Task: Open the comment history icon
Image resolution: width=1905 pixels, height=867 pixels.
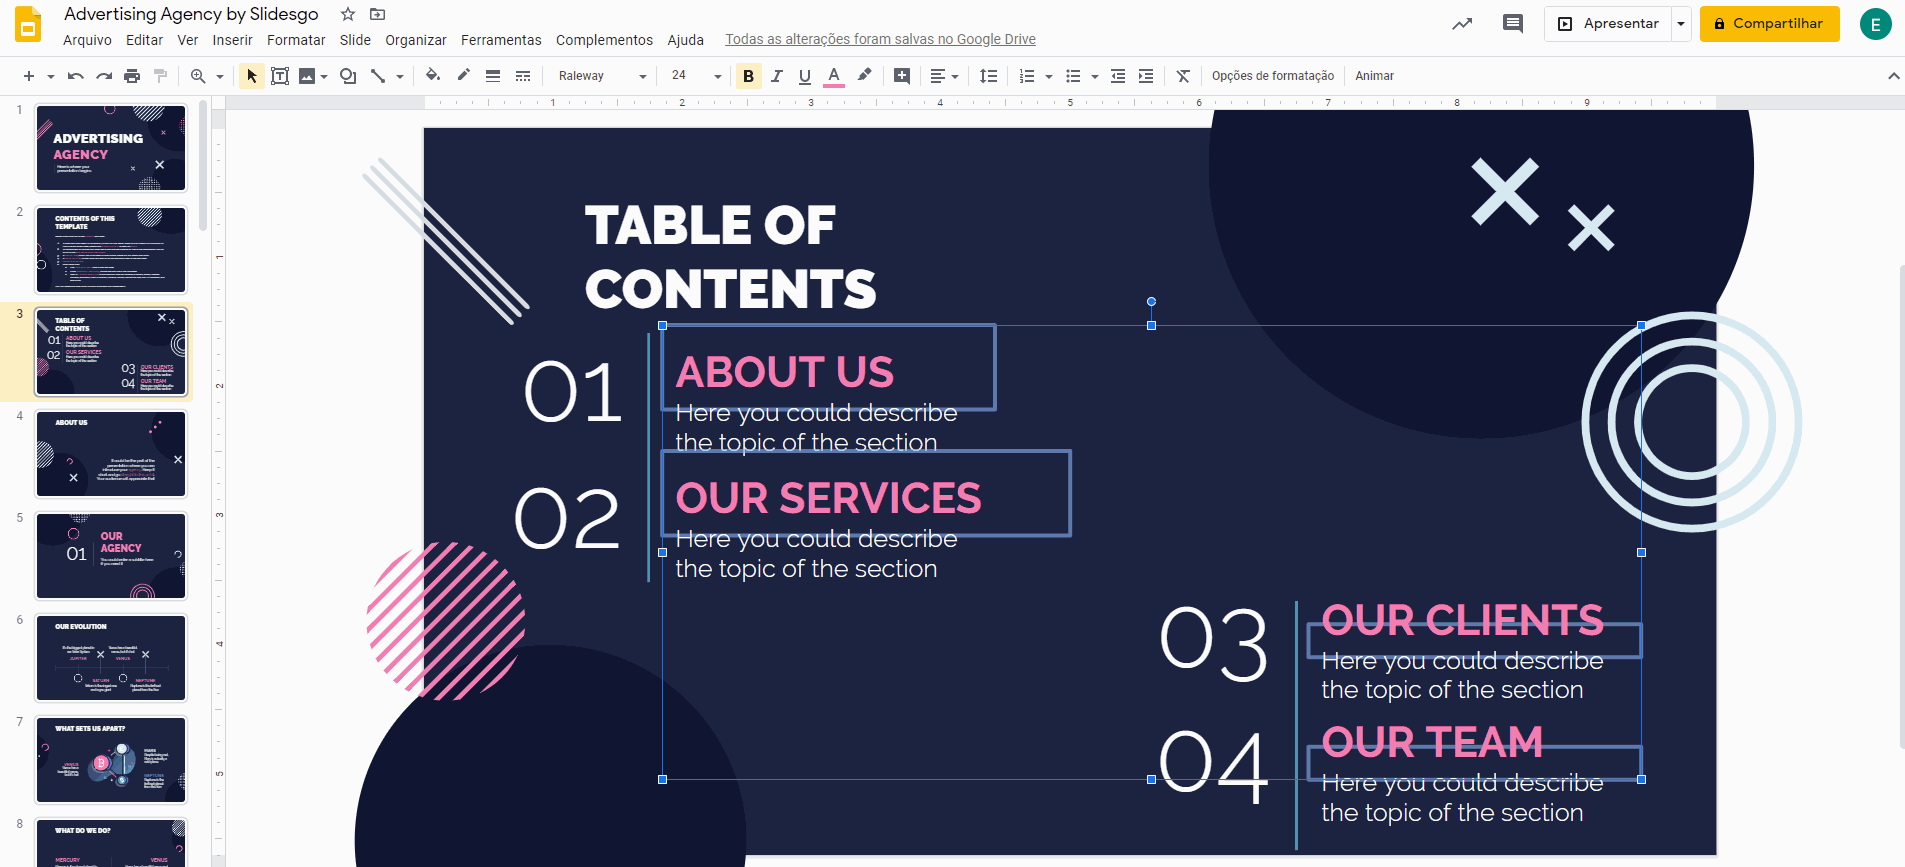Action: [1513, 24]
